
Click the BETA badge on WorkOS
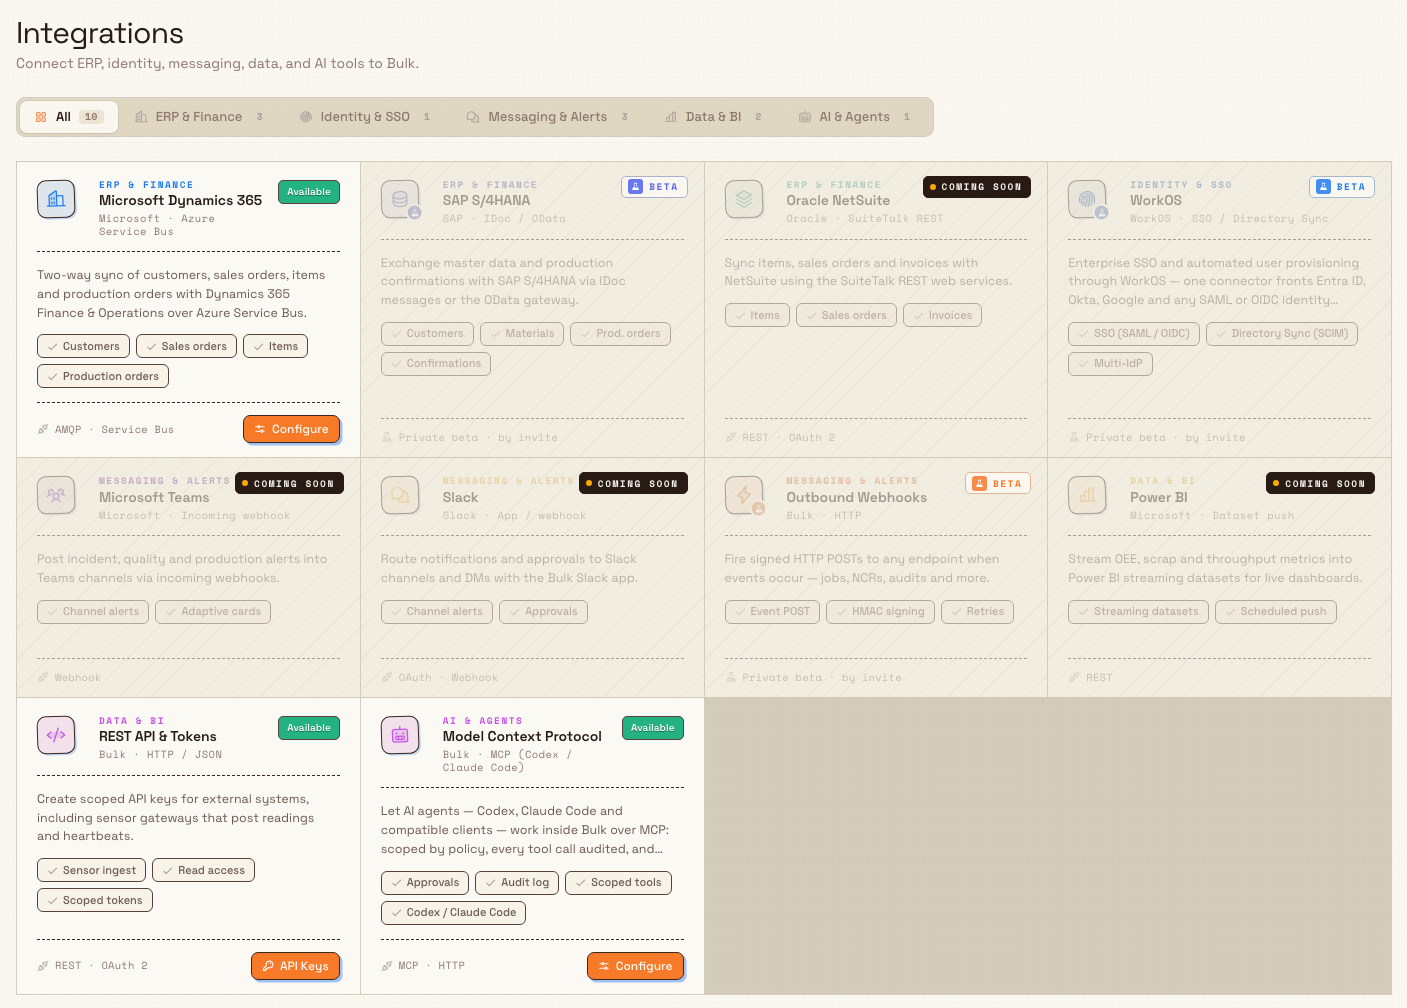tap(1341, 187)
